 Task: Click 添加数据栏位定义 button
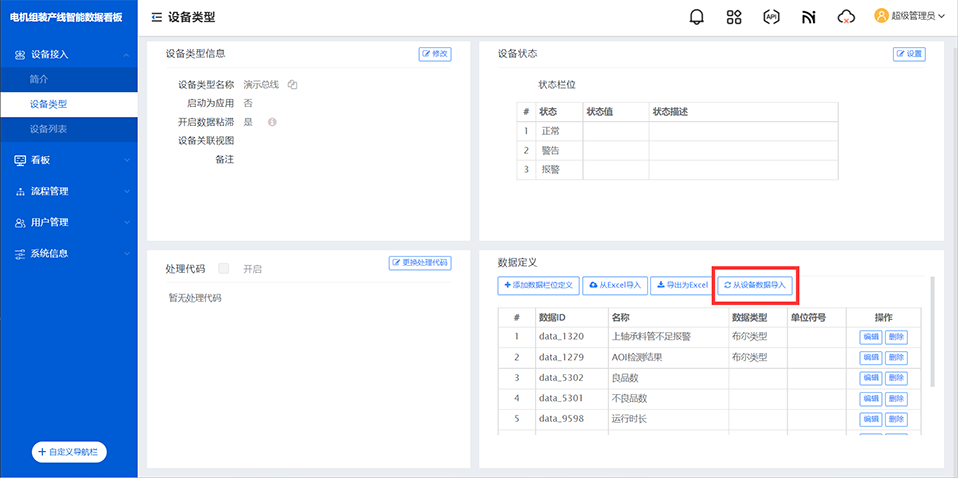click(538, 285)
